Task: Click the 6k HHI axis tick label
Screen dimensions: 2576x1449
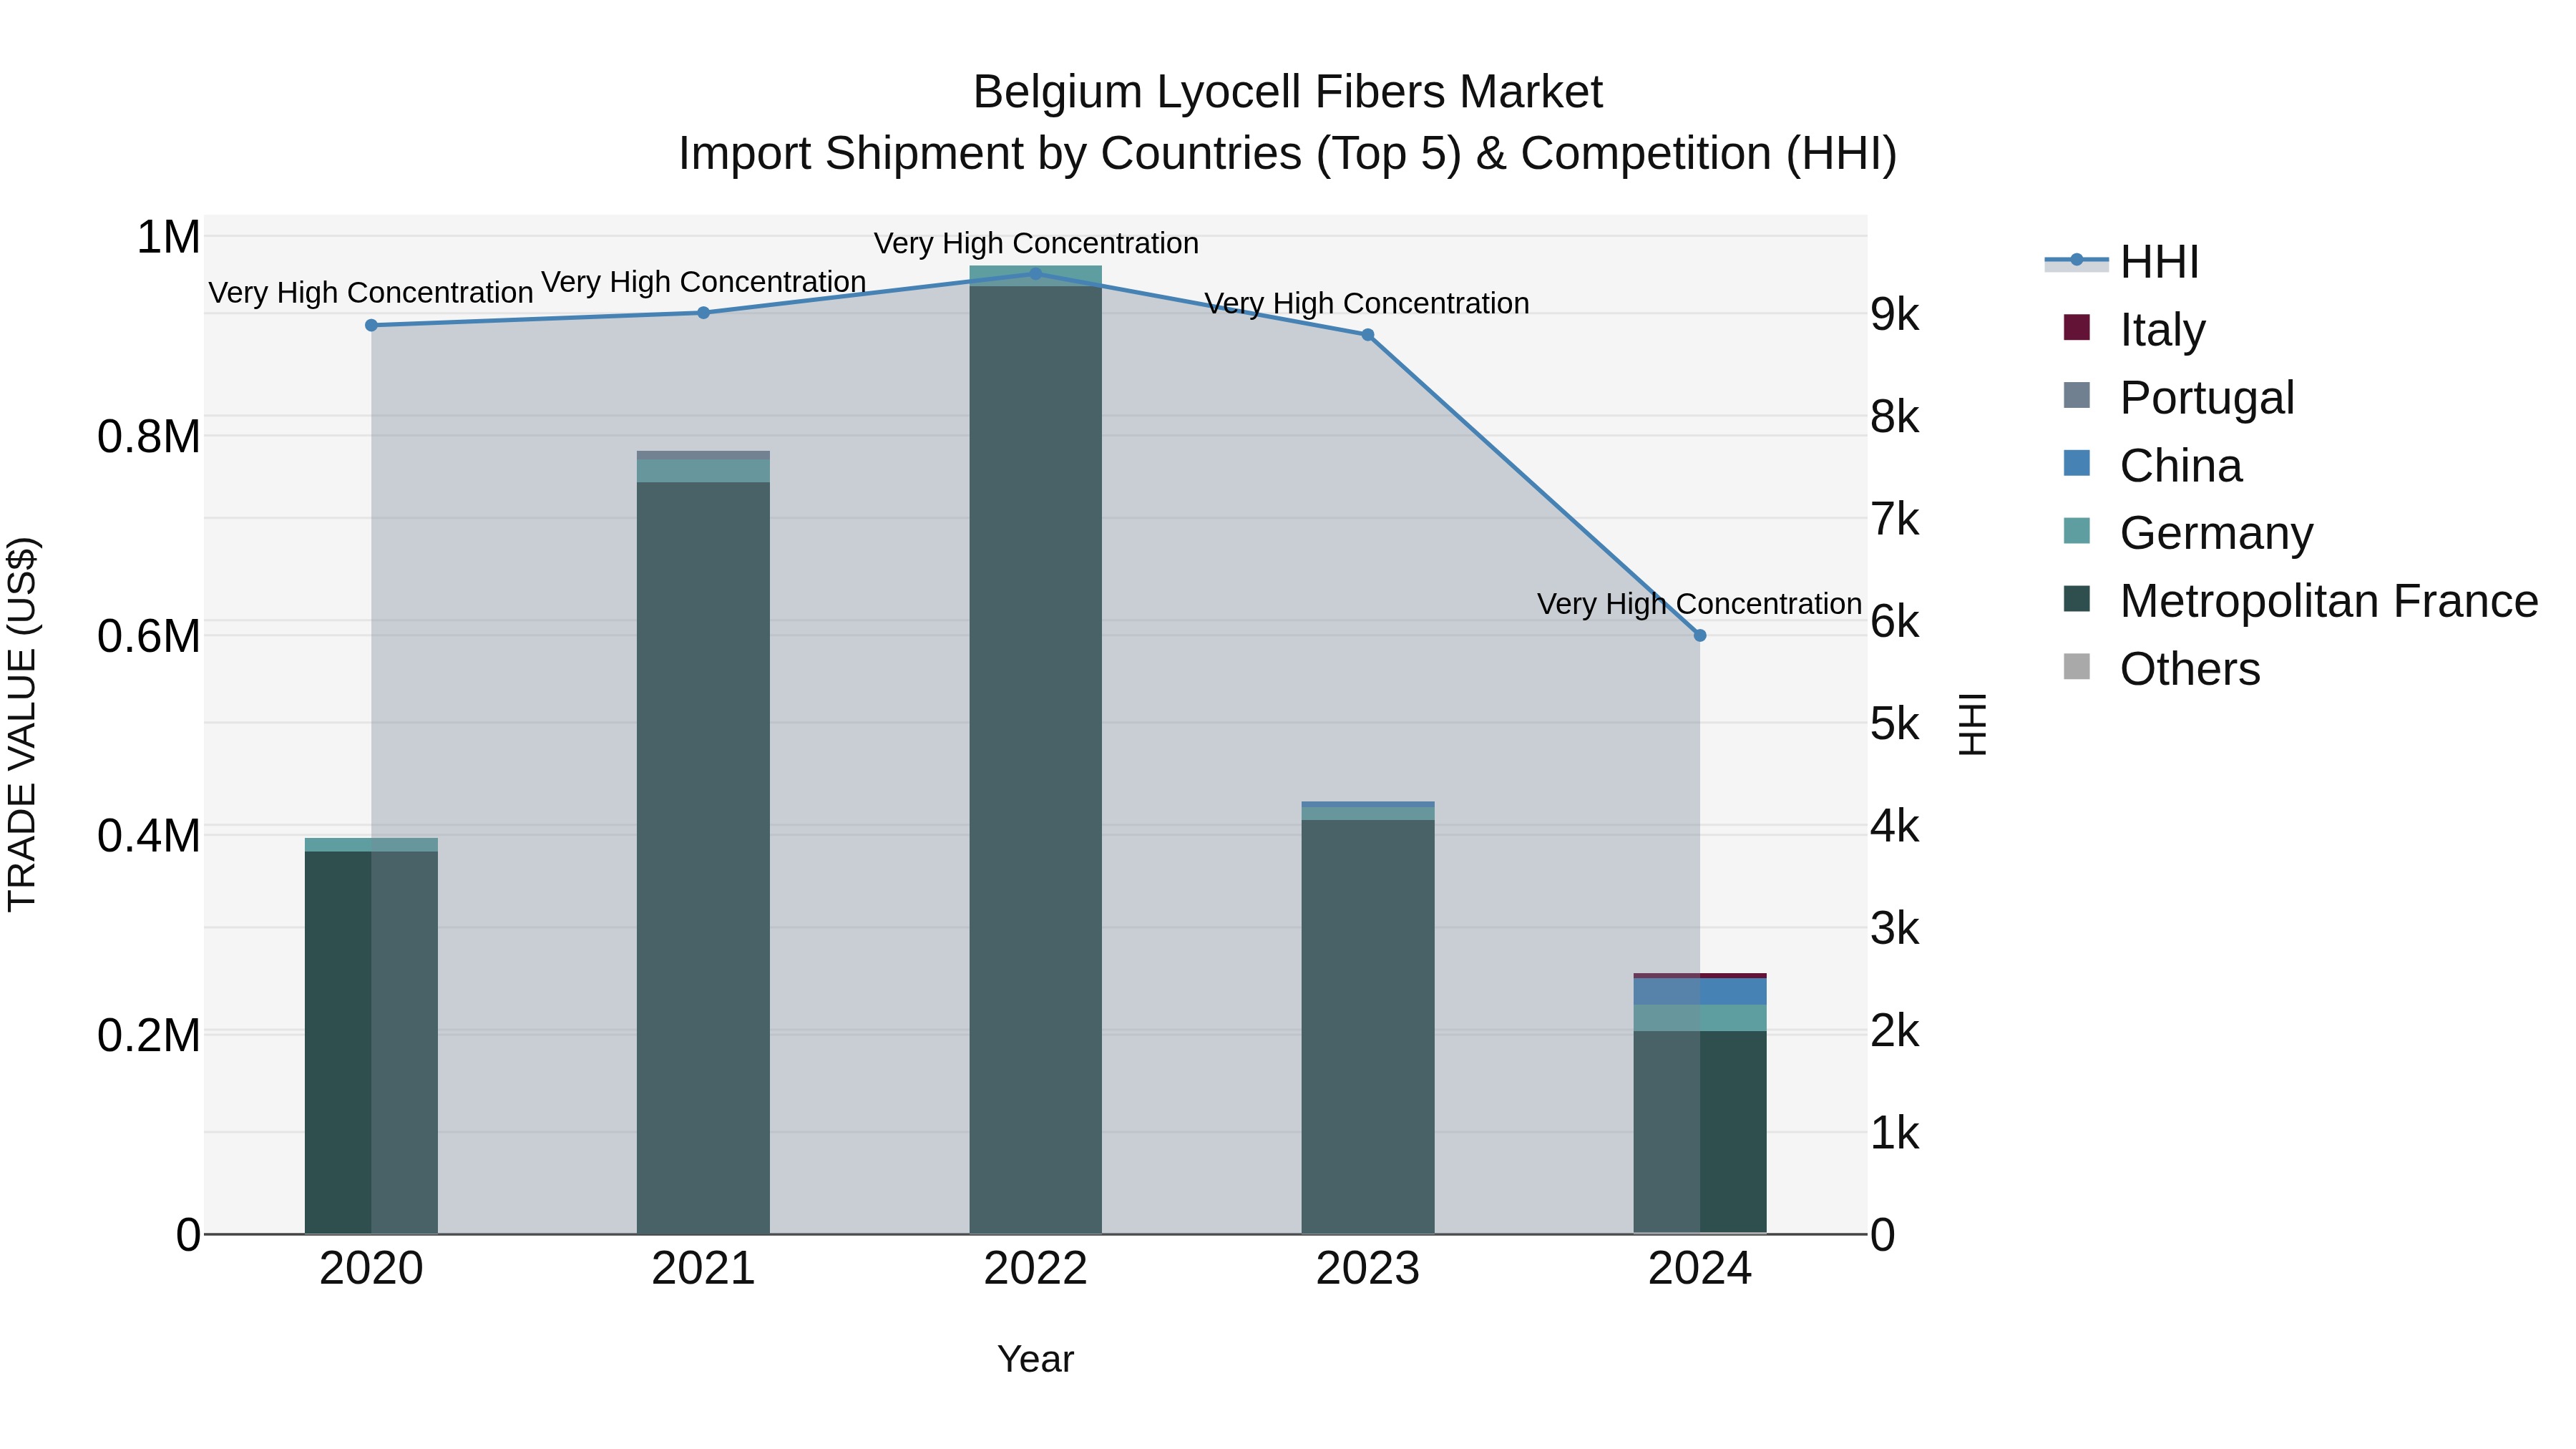Action: click(1895, 621)
